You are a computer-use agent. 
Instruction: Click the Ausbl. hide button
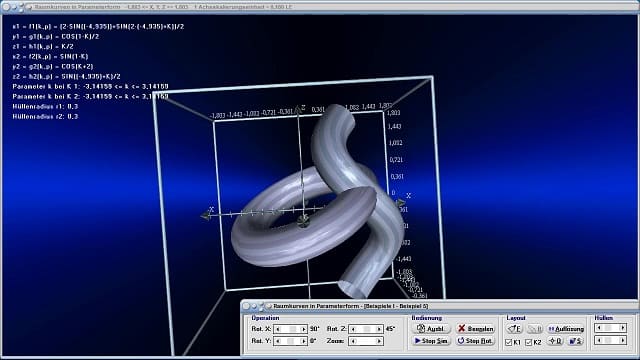click(x=432, y=329)
